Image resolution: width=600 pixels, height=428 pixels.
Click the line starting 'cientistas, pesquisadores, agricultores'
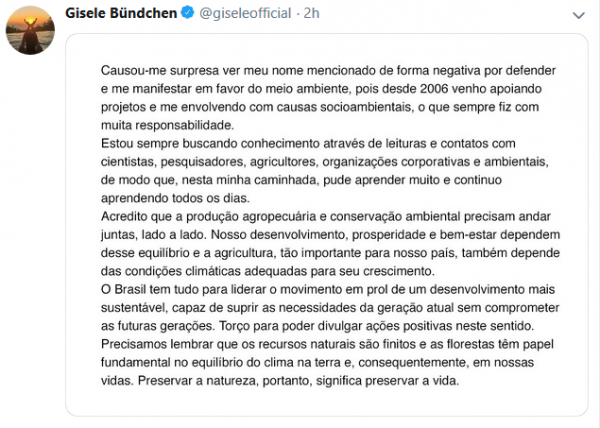[x=331, y=163]
